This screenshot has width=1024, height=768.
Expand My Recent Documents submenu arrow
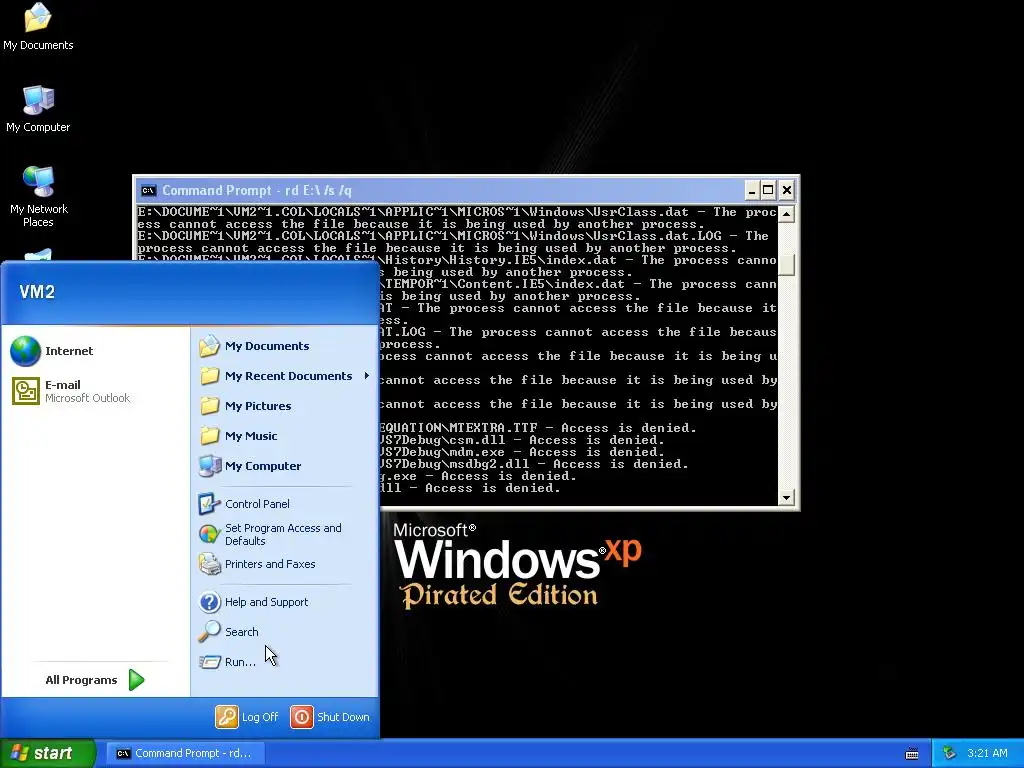(367, 376)
